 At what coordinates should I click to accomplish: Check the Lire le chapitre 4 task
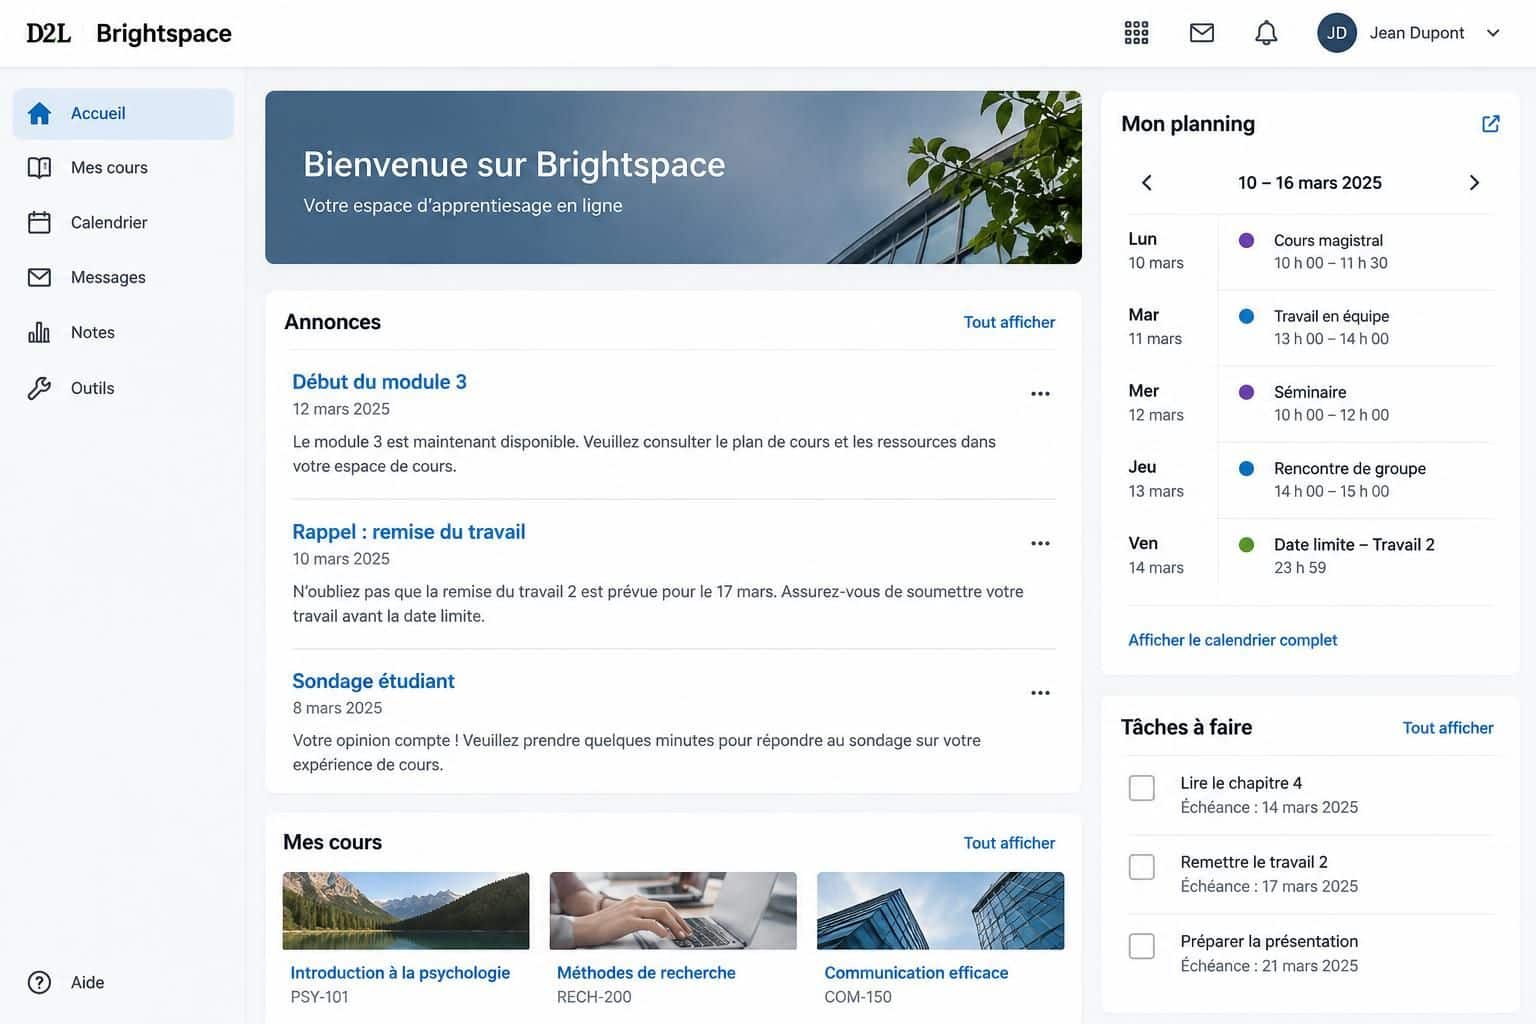pos(1141,788)
